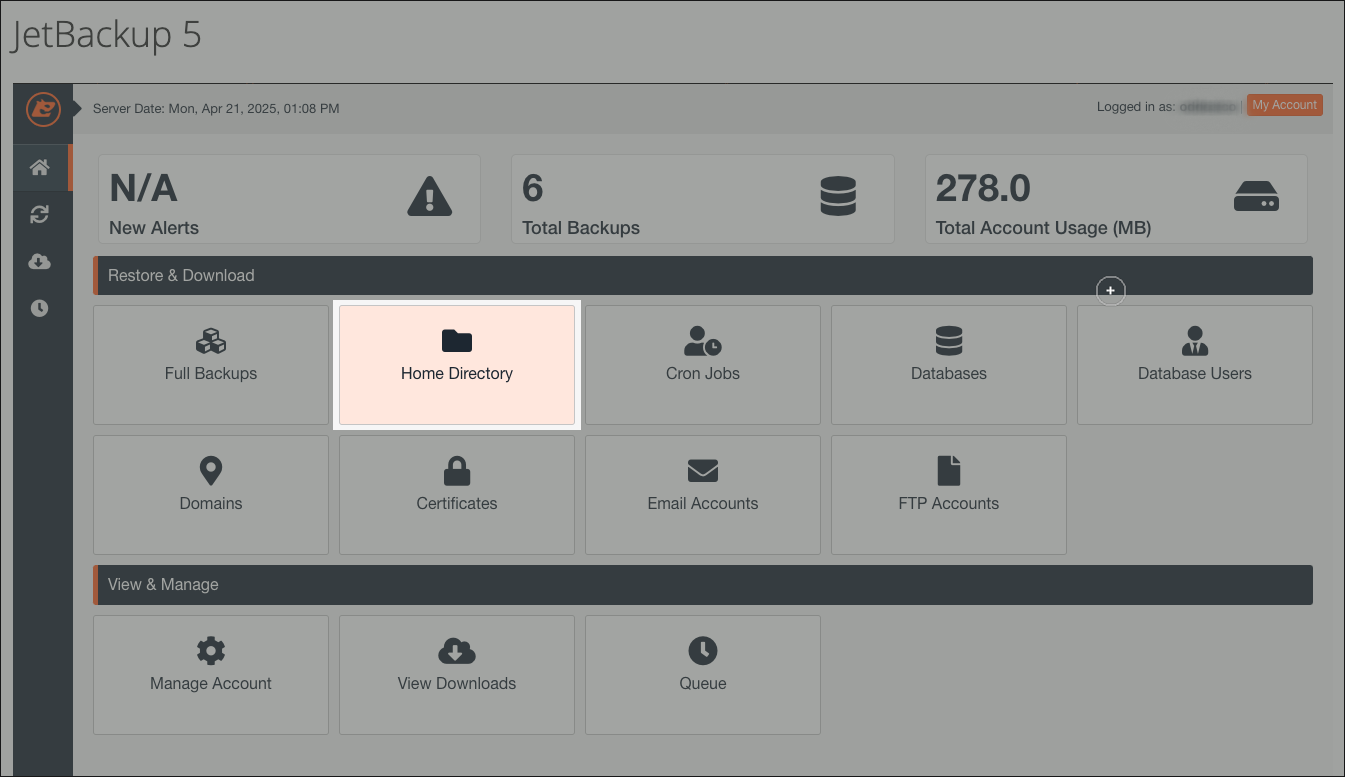
Task: Click the Logged in as text
Action: (x=1136, y=106)
